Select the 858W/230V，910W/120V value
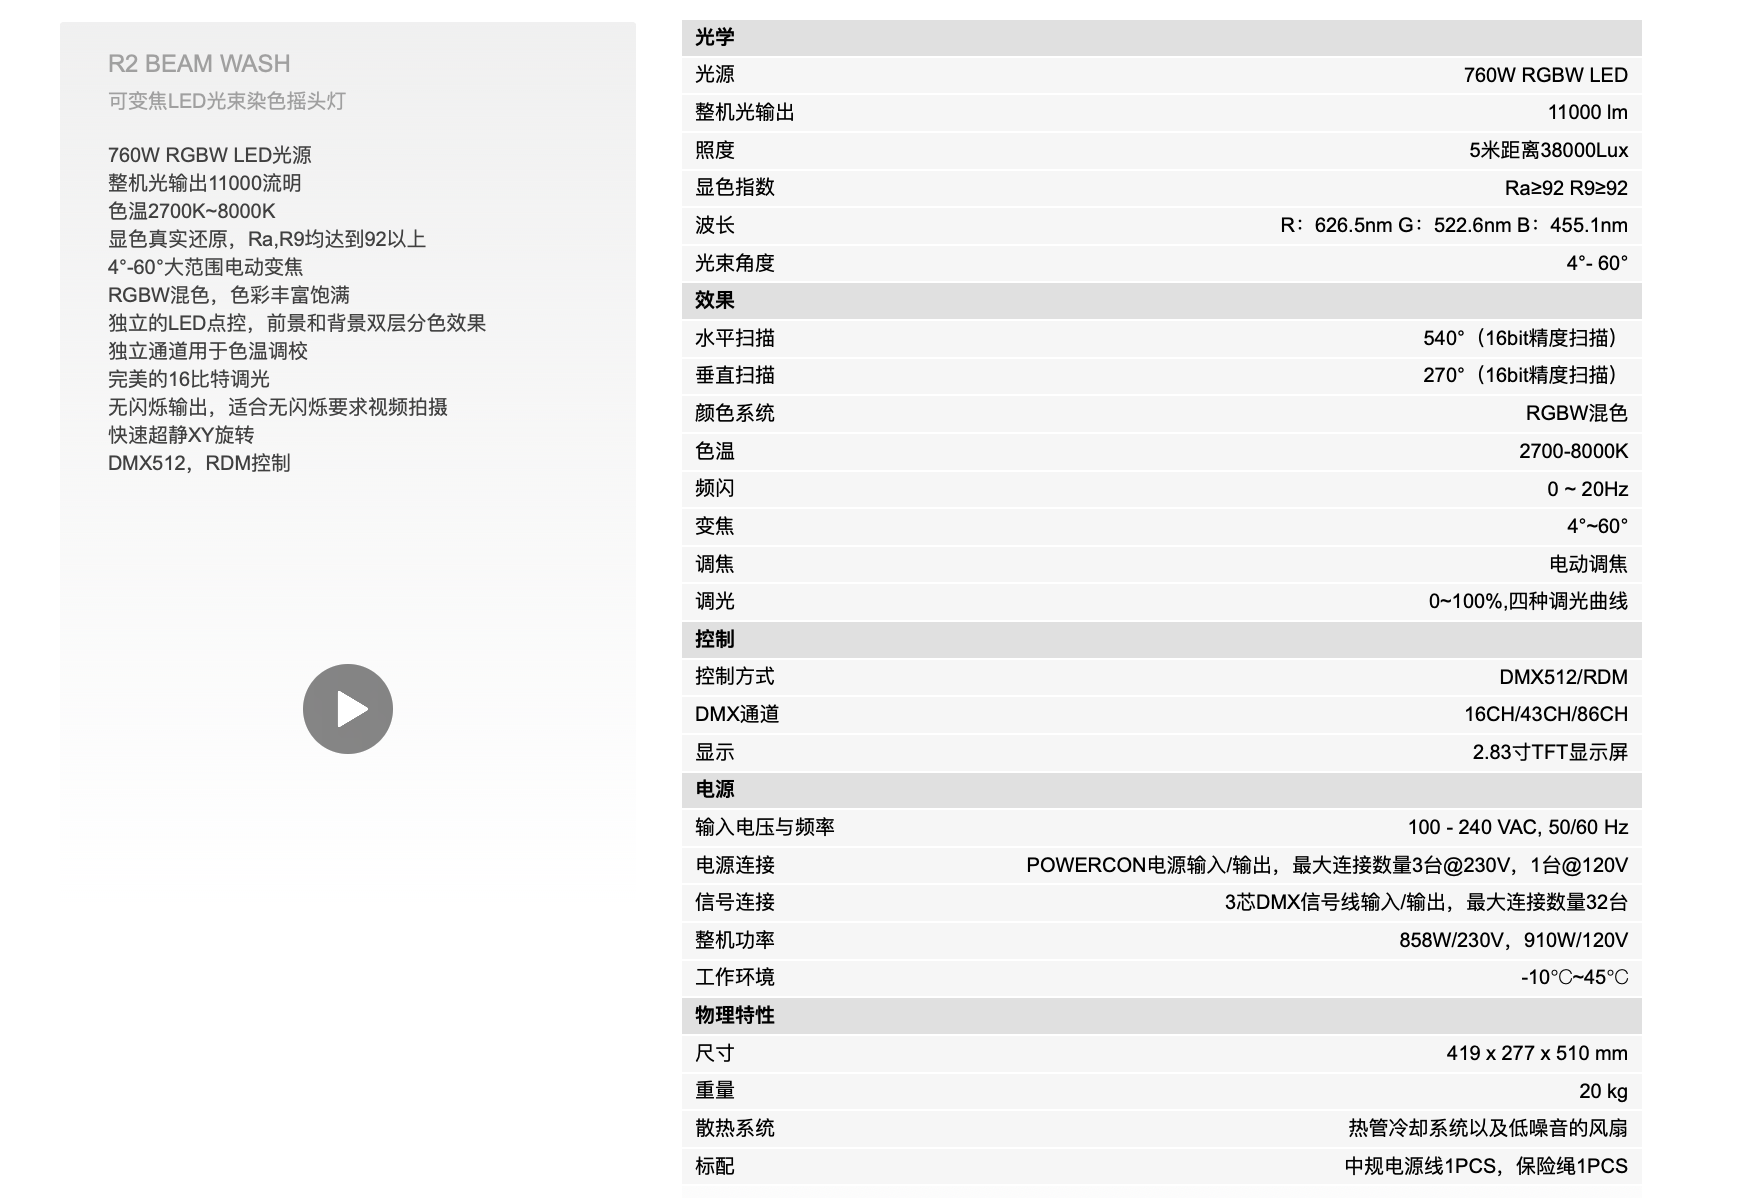This screenshot has height=1198, width=1744. 1513,940
